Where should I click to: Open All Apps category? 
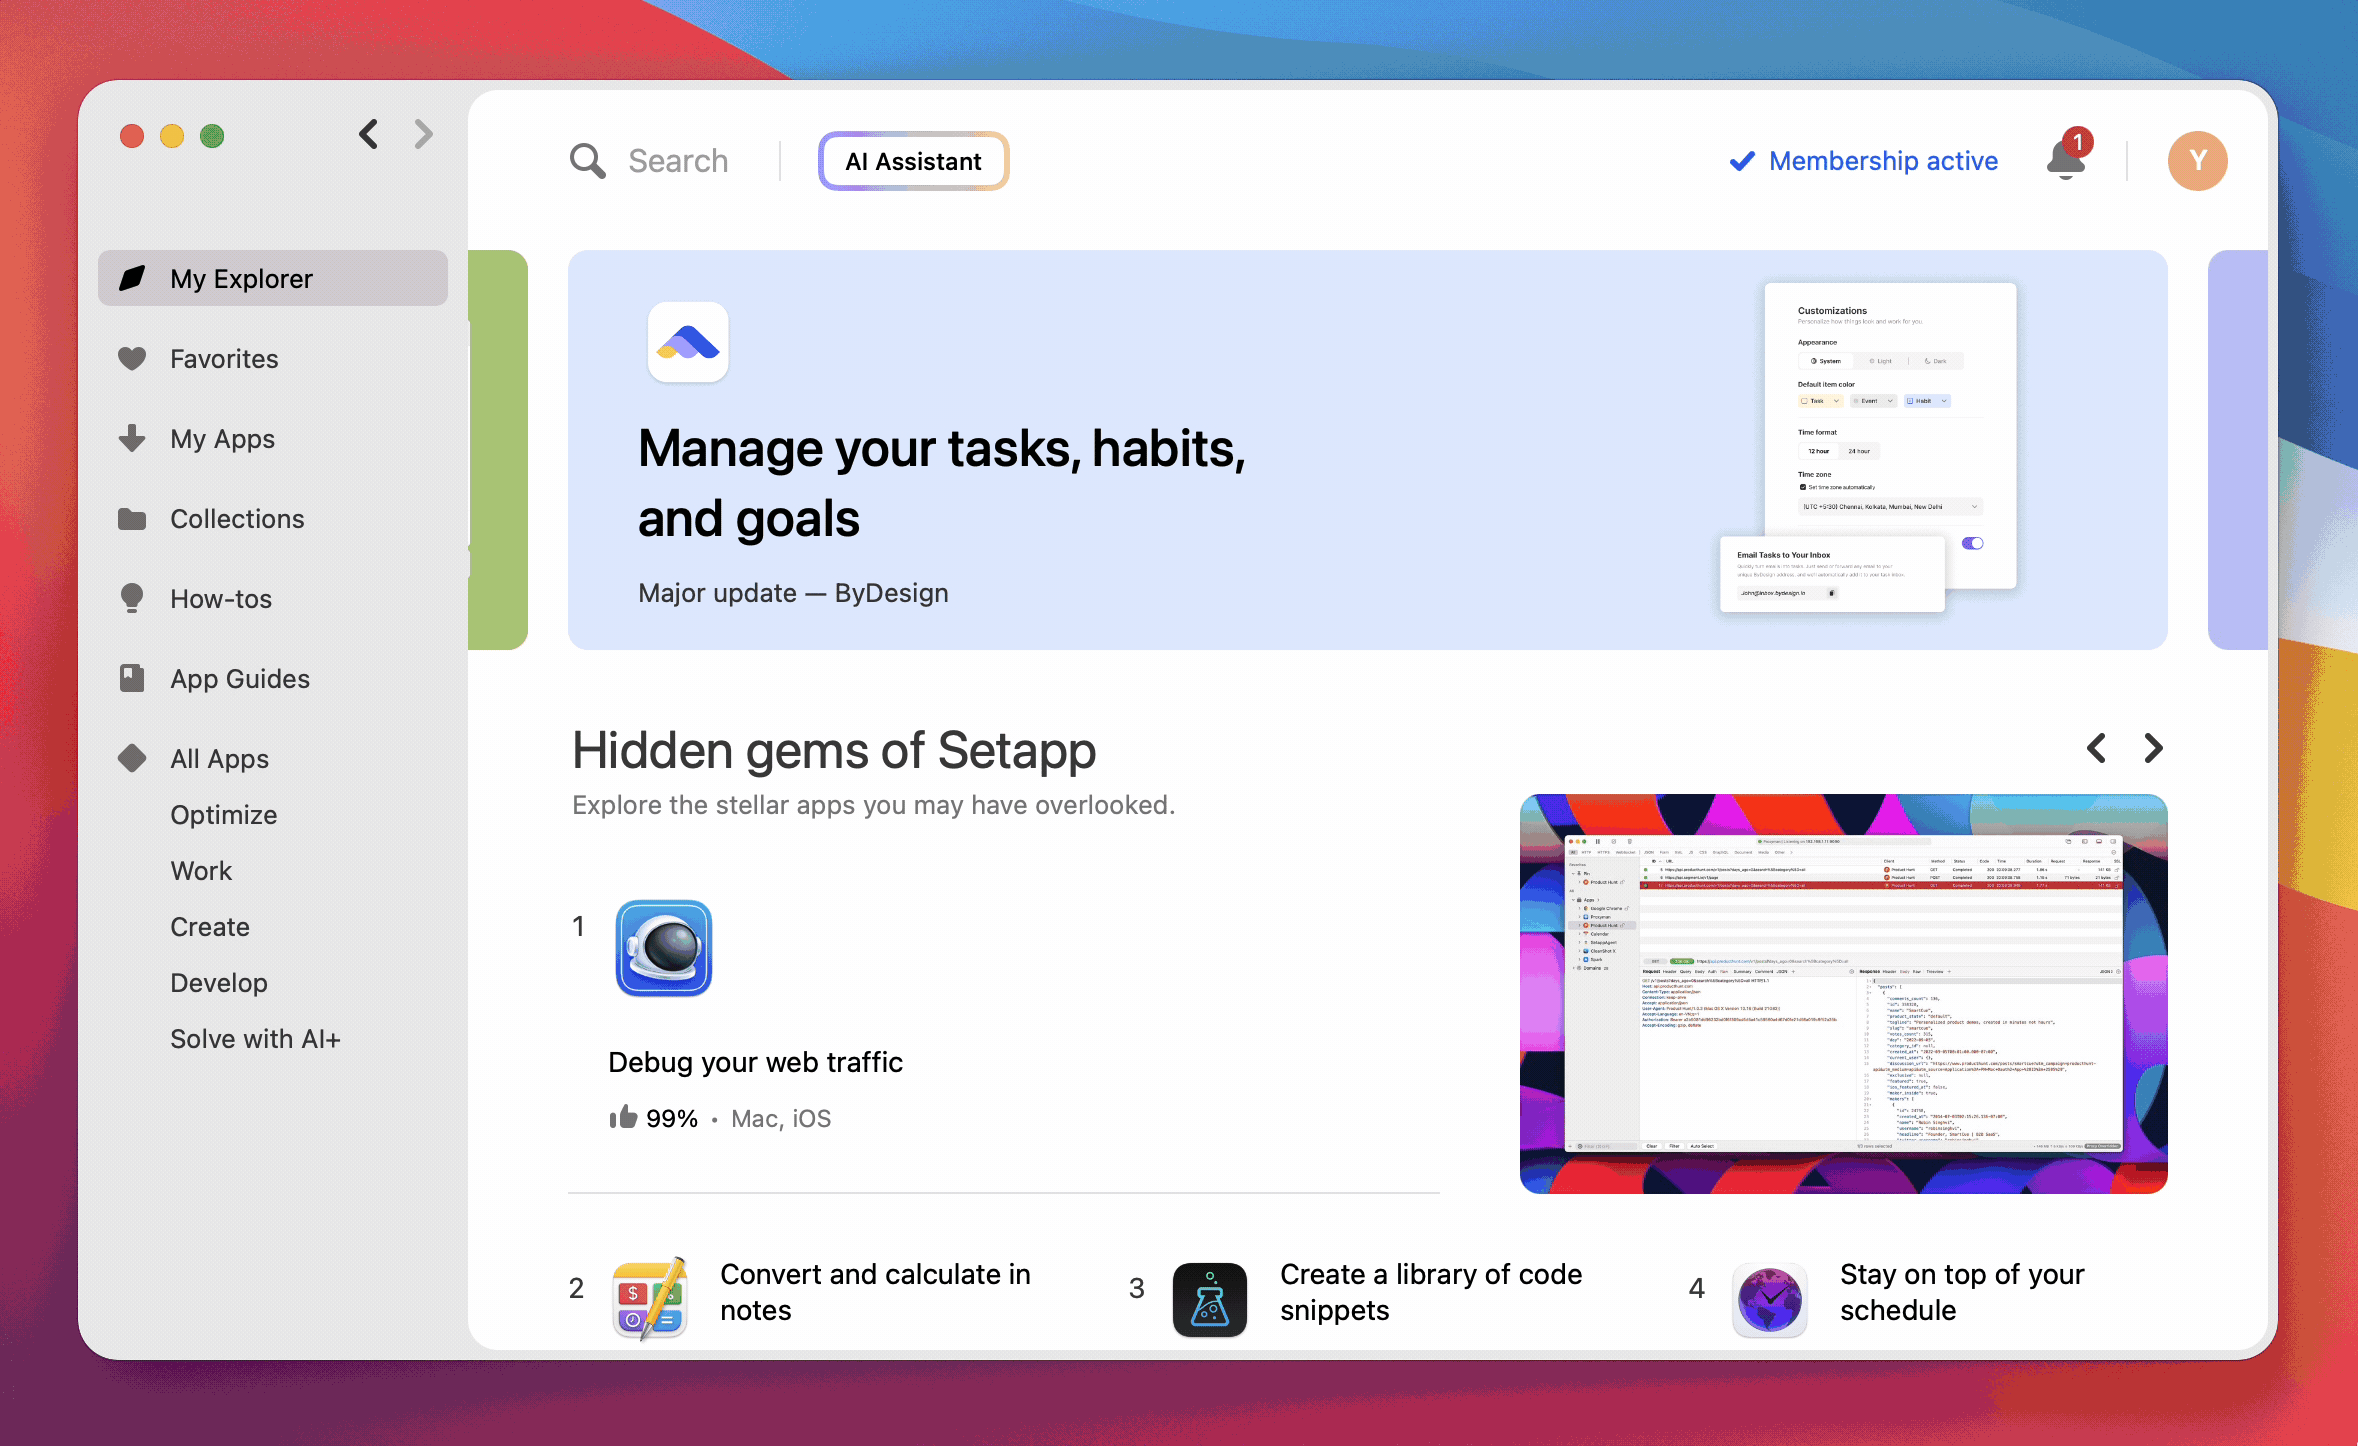pyautogui.click(x=219, y=758)
